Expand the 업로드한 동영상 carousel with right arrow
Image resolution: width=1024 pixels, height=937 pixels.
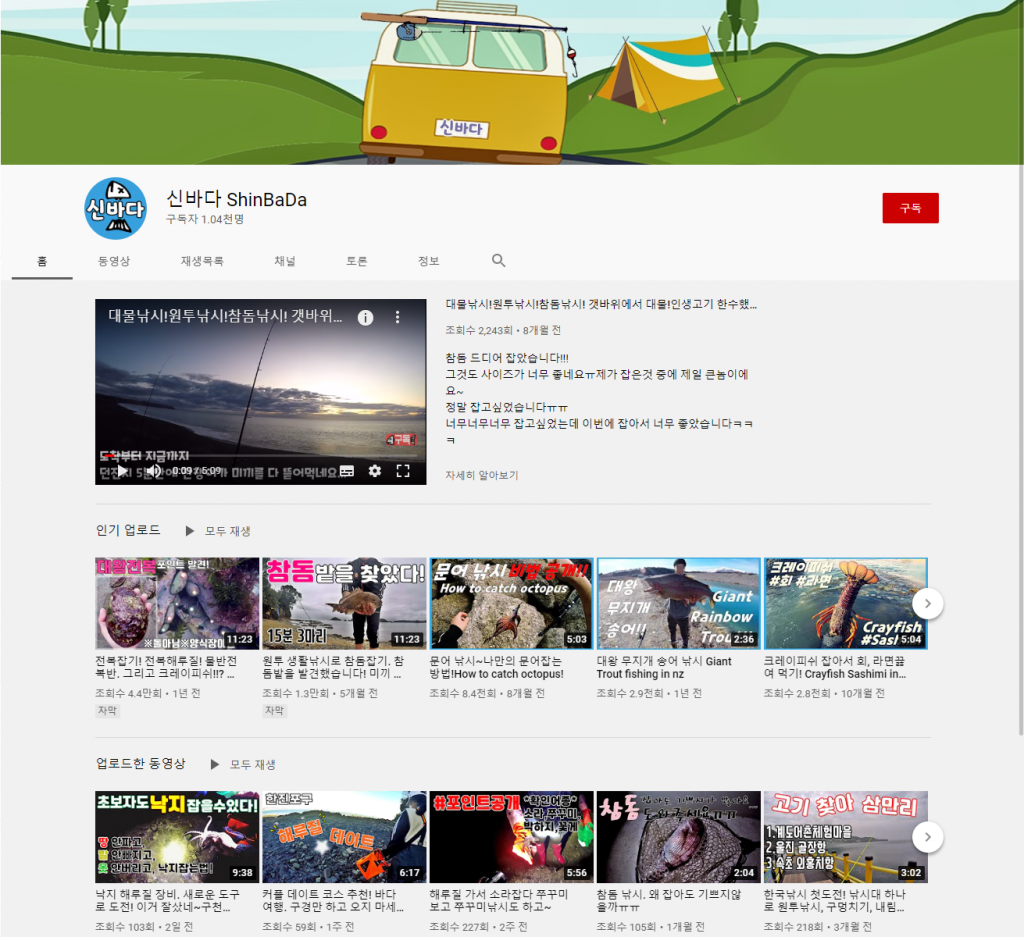click(x=927, y=838)
